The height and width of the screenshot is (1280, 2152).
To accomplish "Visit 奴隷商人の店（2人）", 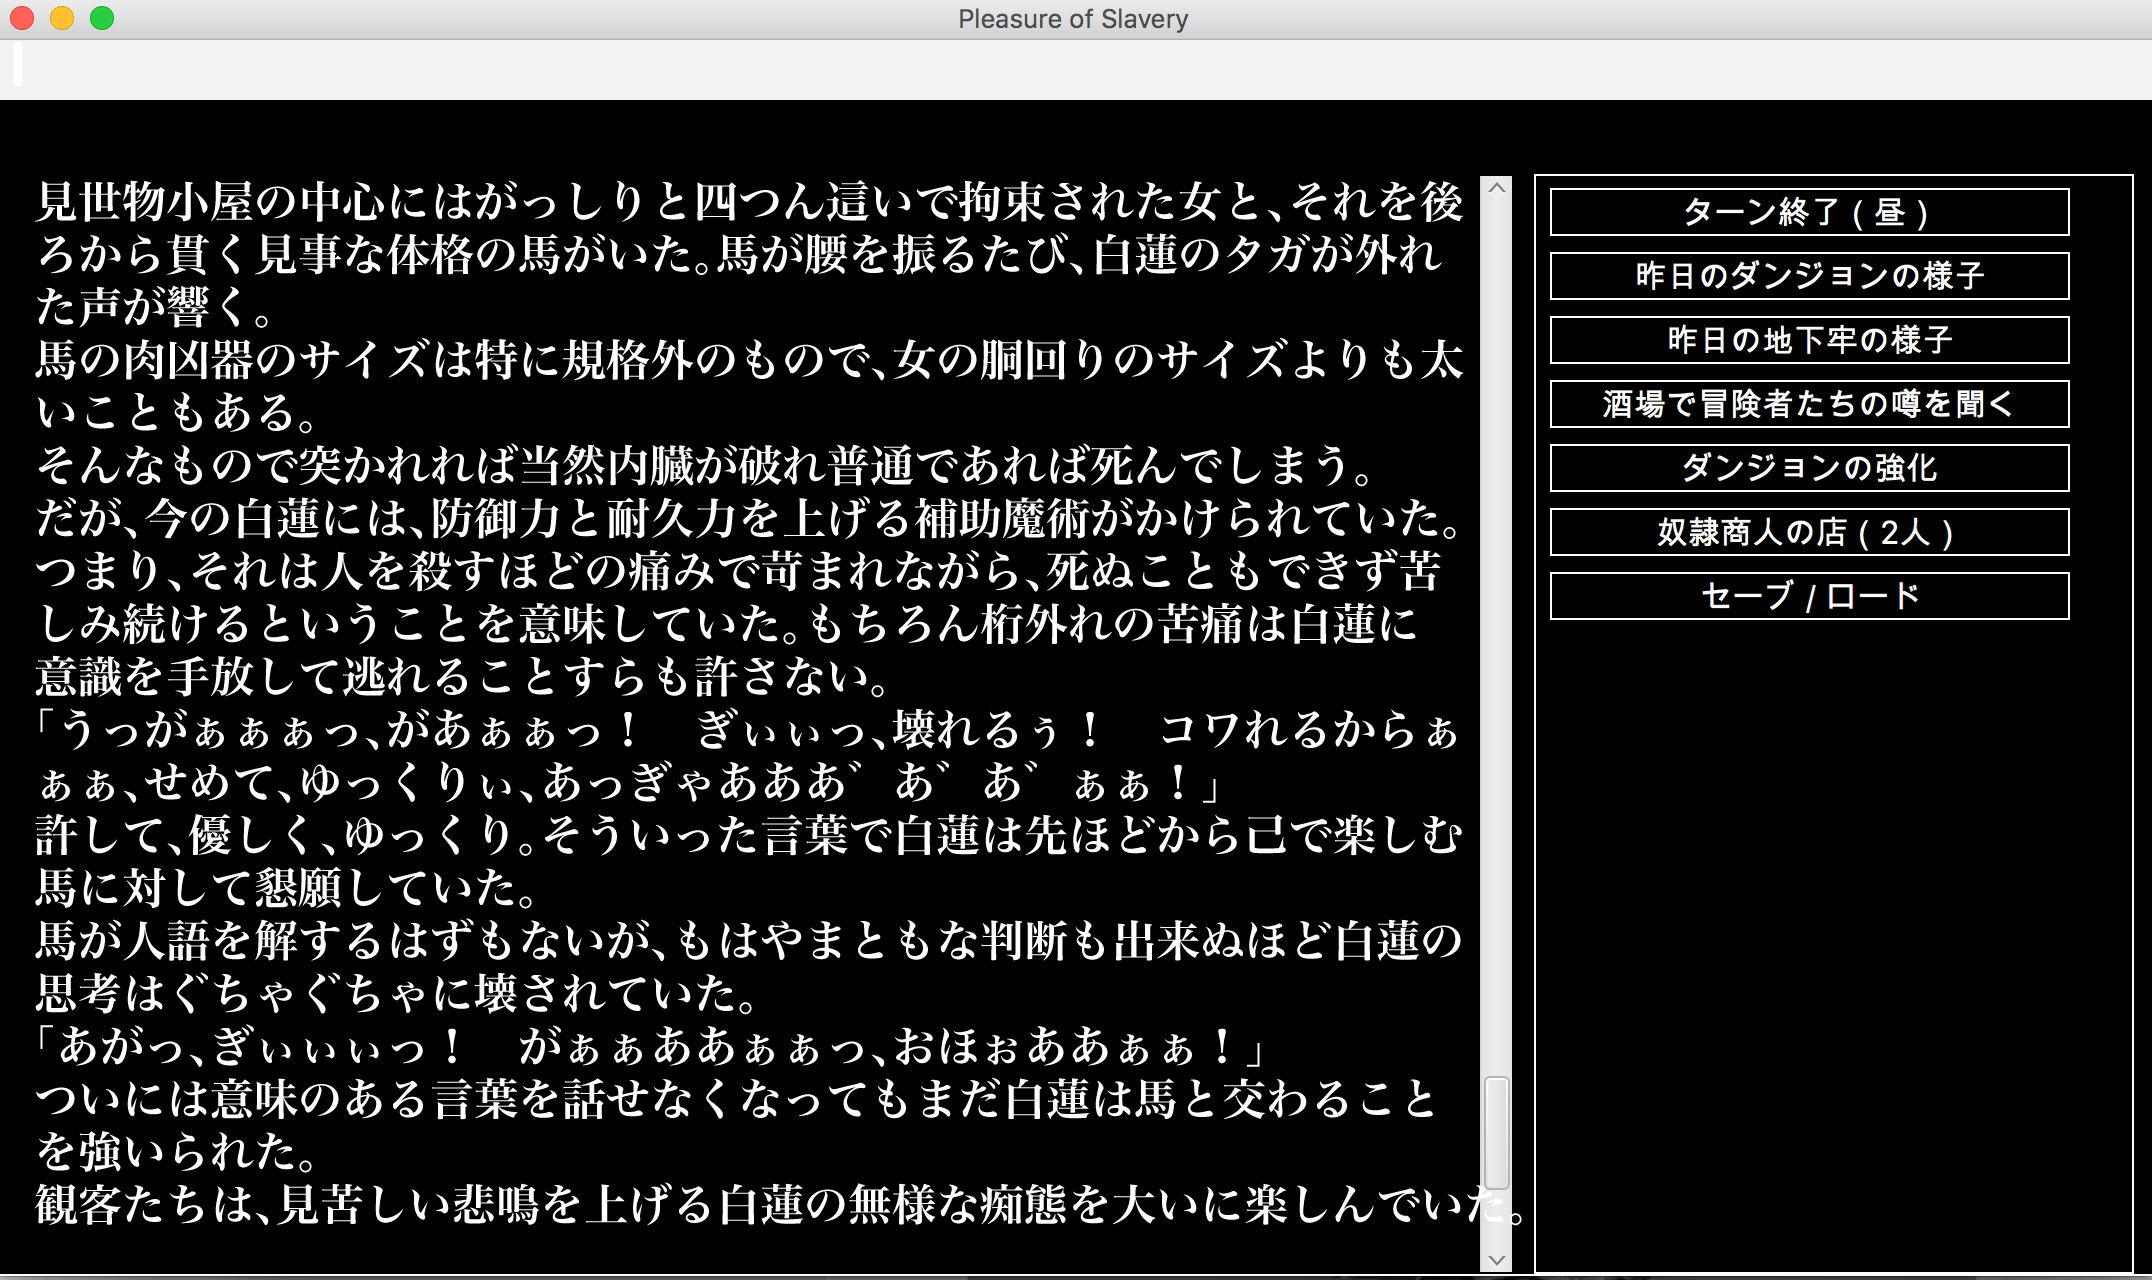I will [1808, 532].
